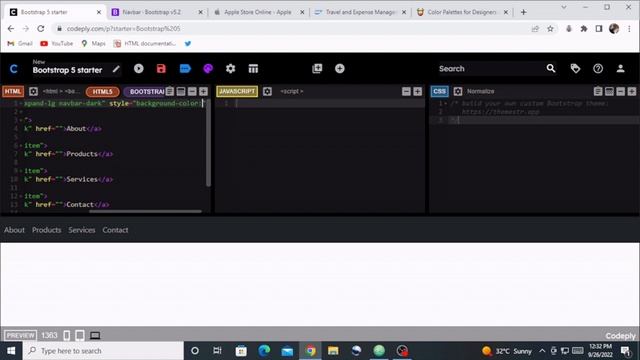
Task: Bookmark this page with the star icon
Action: point(550,29)
